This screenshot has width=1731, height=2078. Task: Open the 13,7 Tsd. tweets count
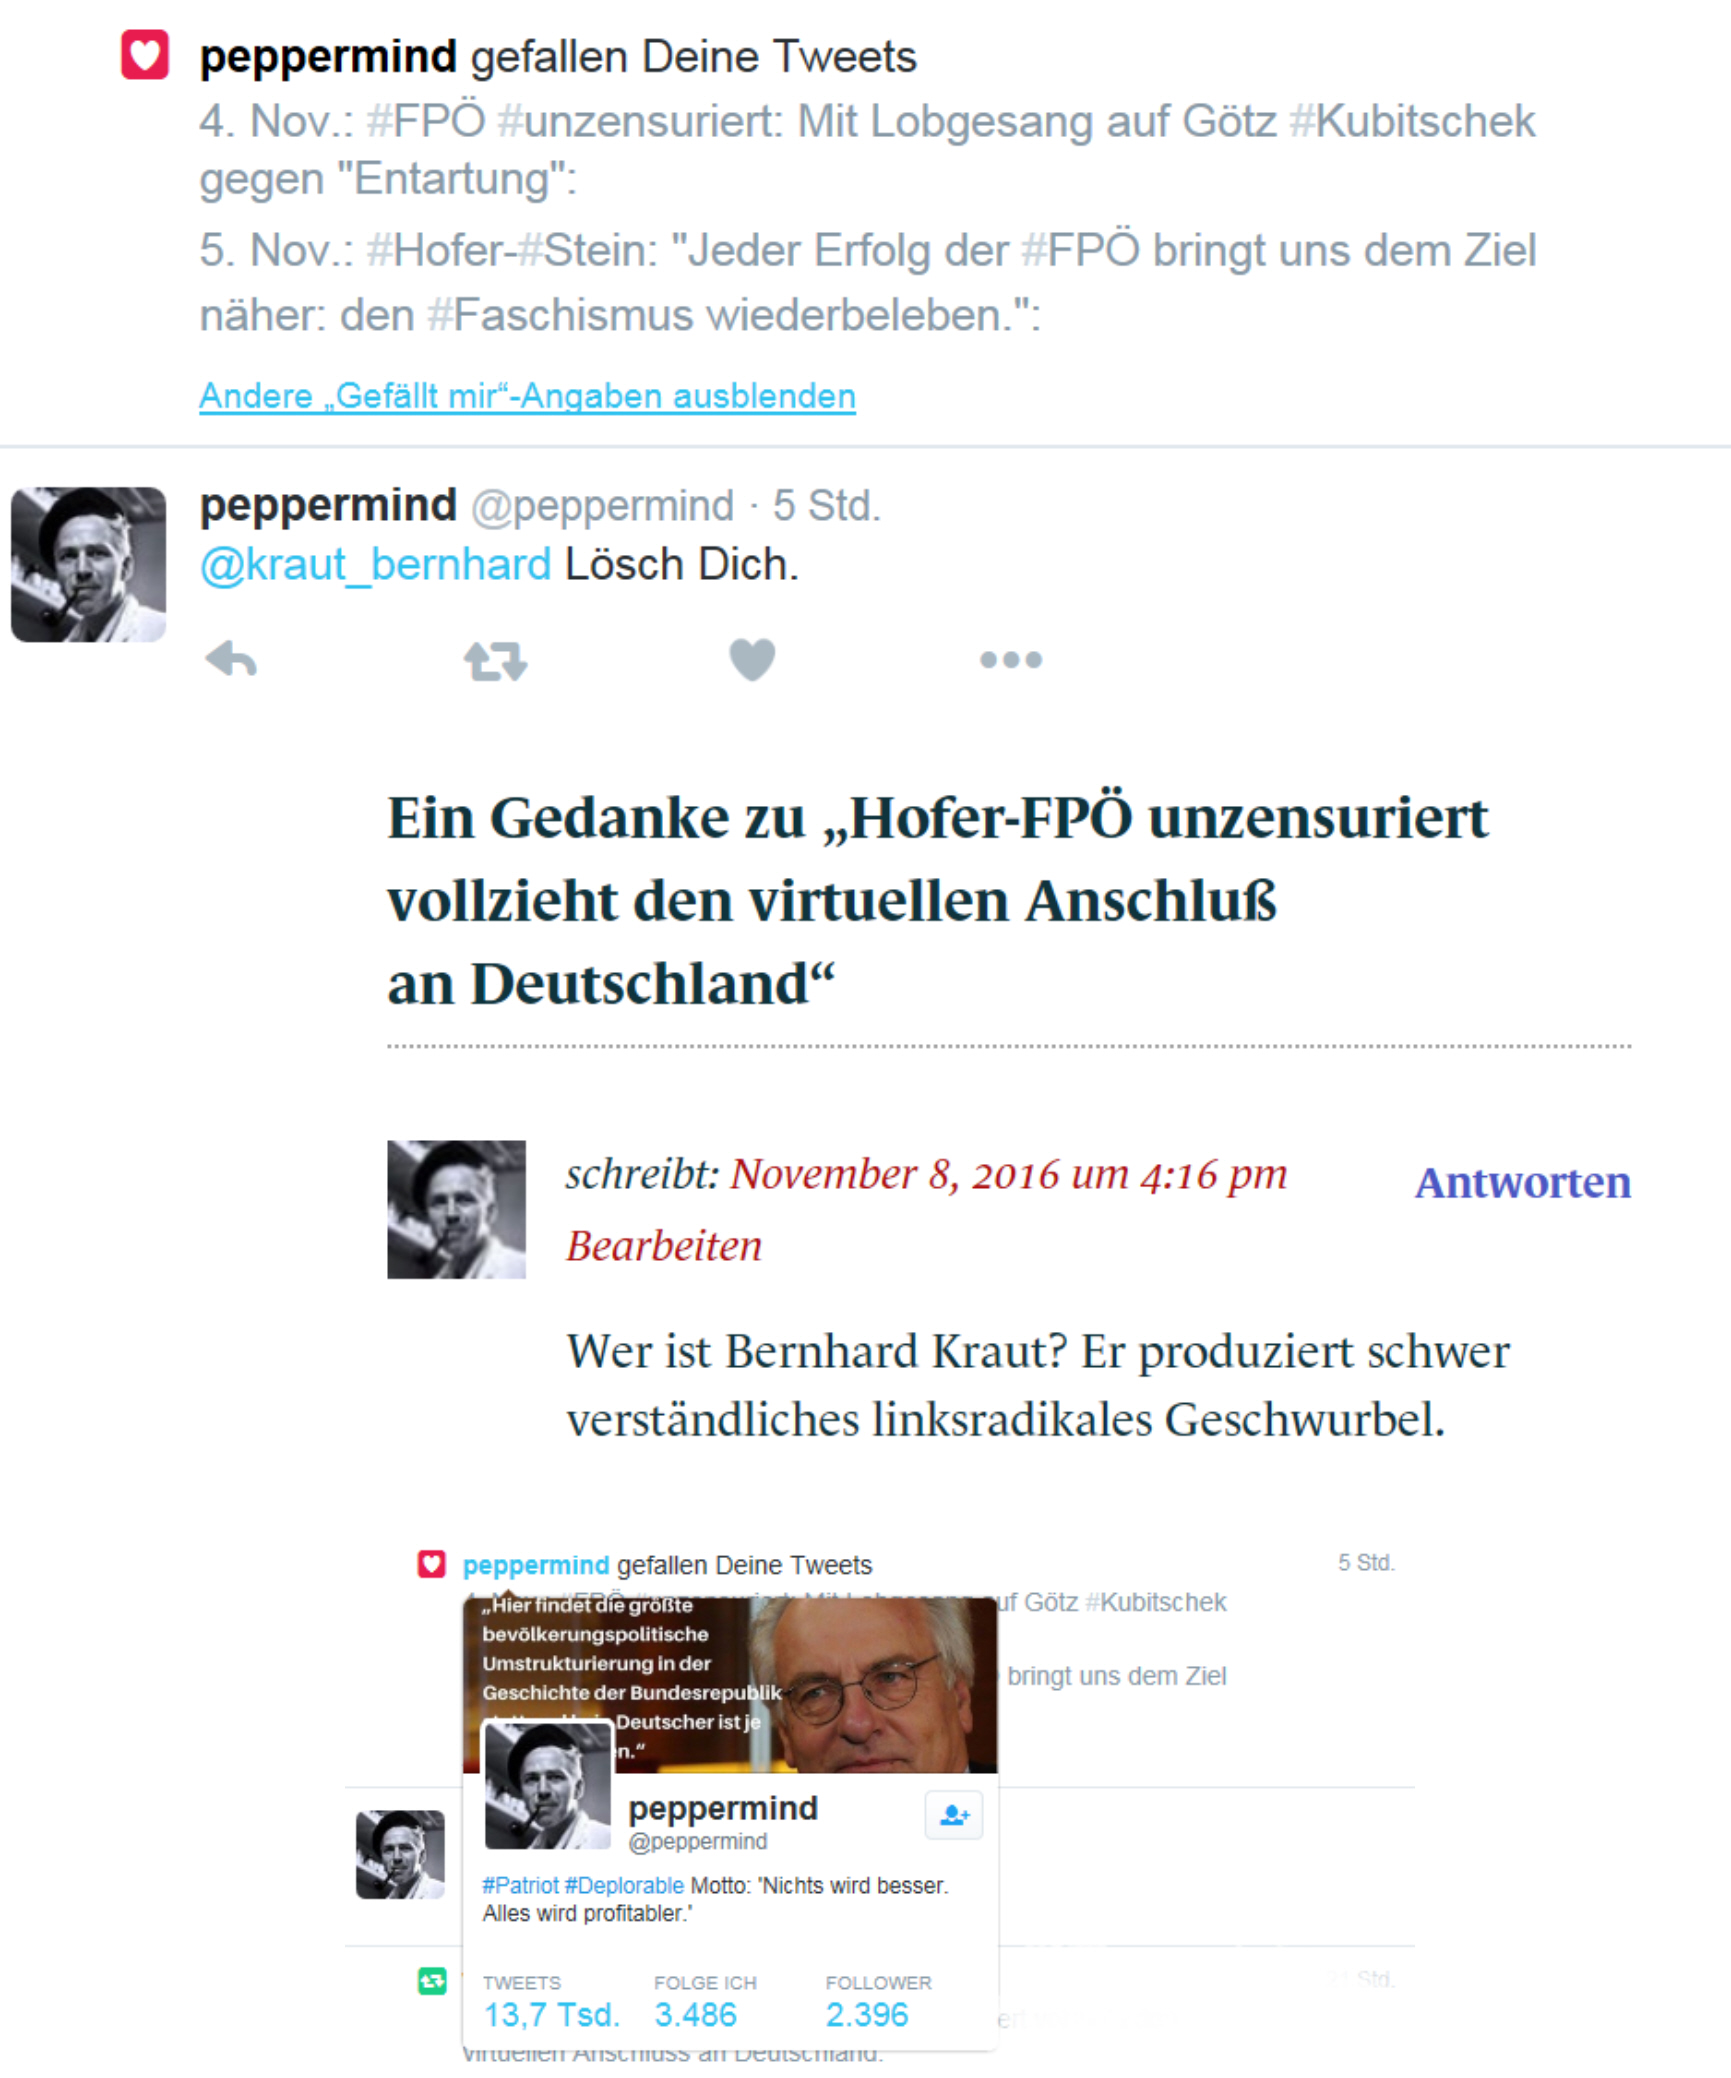point(551,2015)
